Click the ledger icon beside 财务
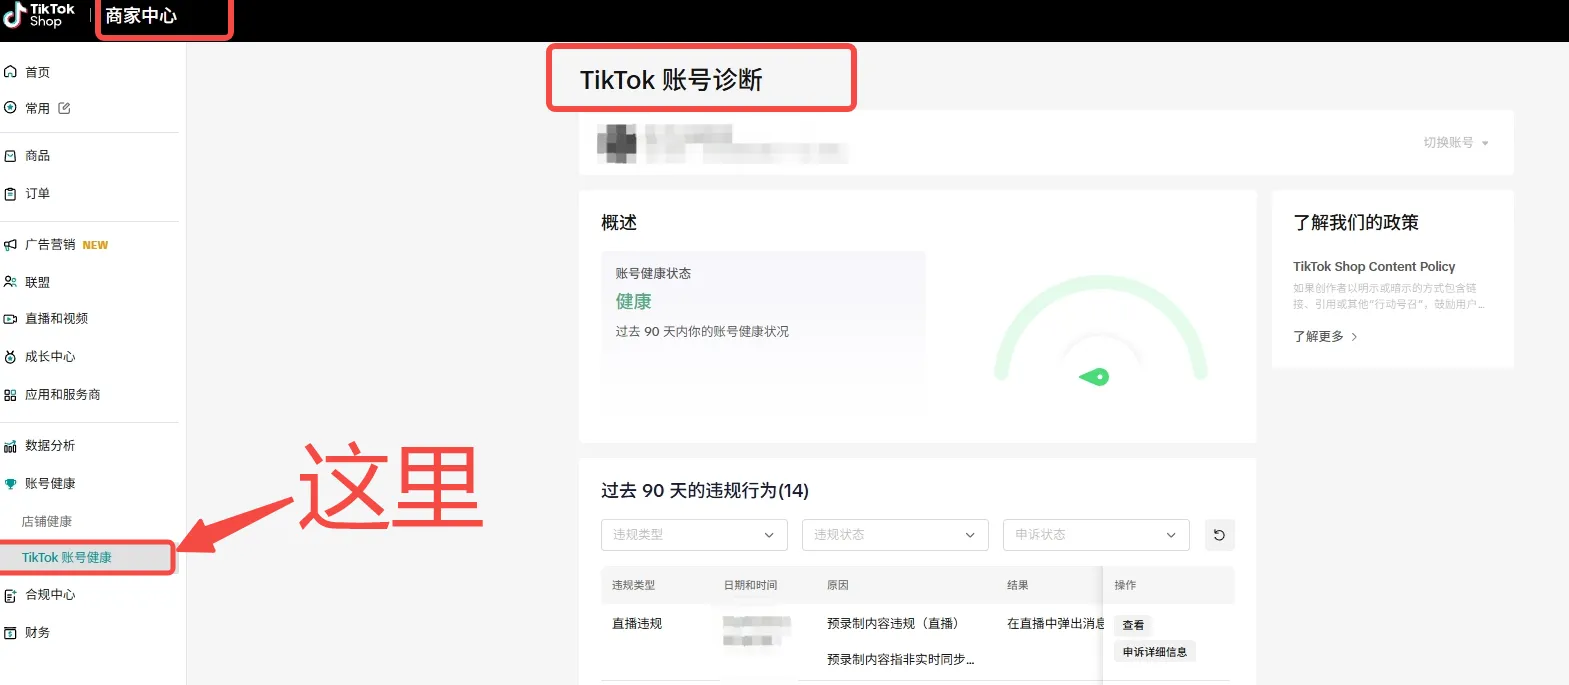Viewport: 1569px width, 685px height. click(x=11, y=633)
